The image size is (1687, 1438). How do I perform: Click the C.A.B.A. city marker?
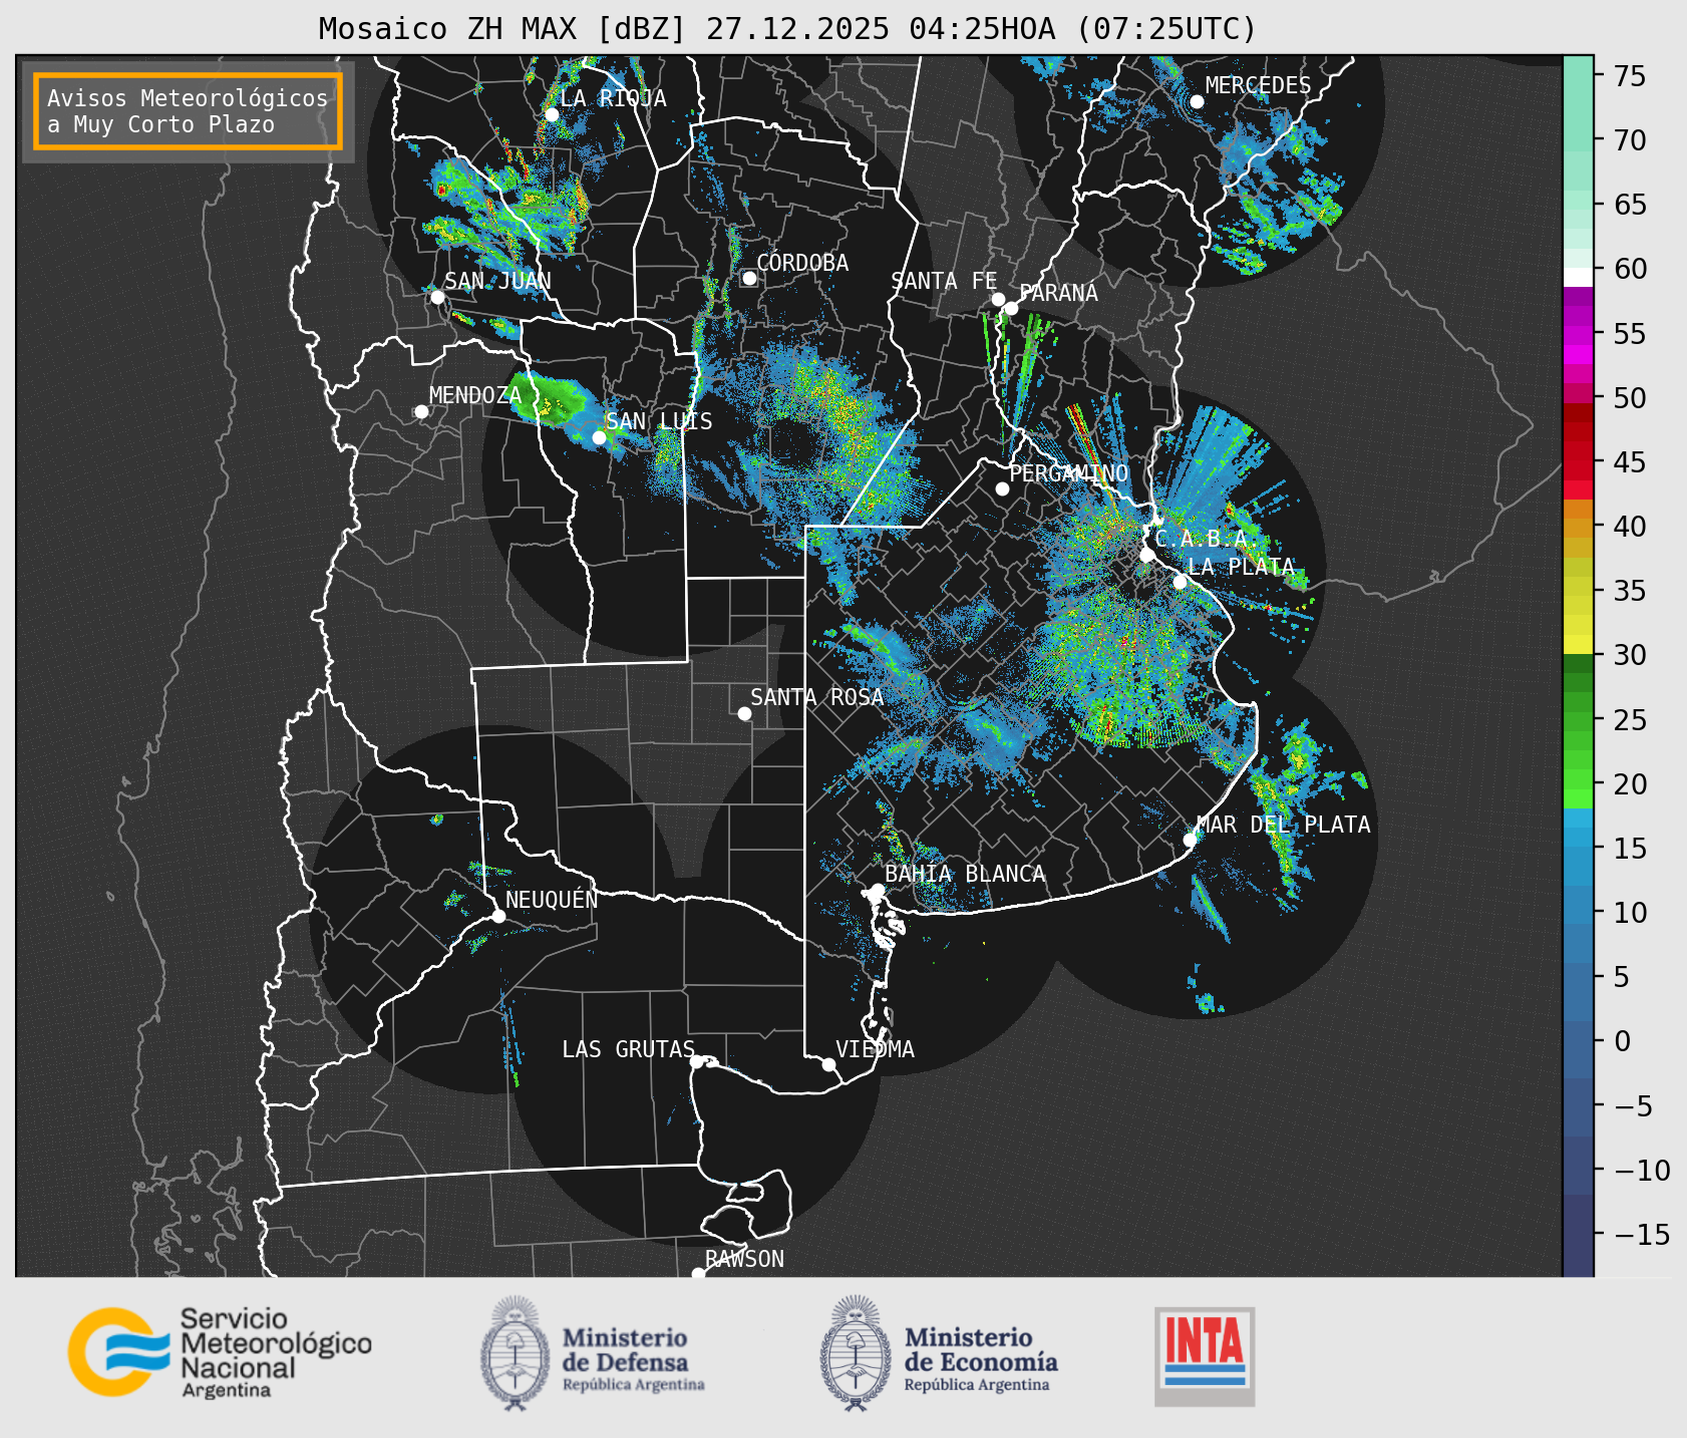1147,554
